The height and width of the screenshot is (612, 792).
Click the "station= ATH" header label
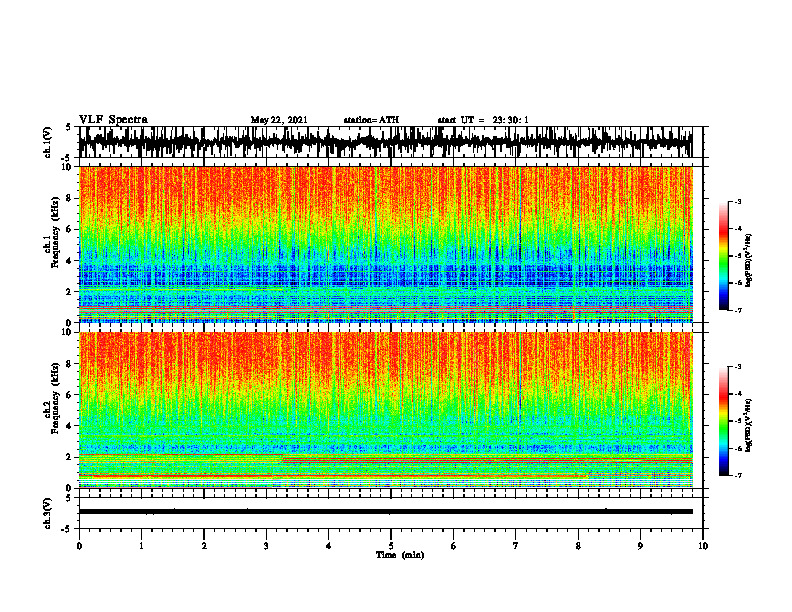(x=371, y=120)
